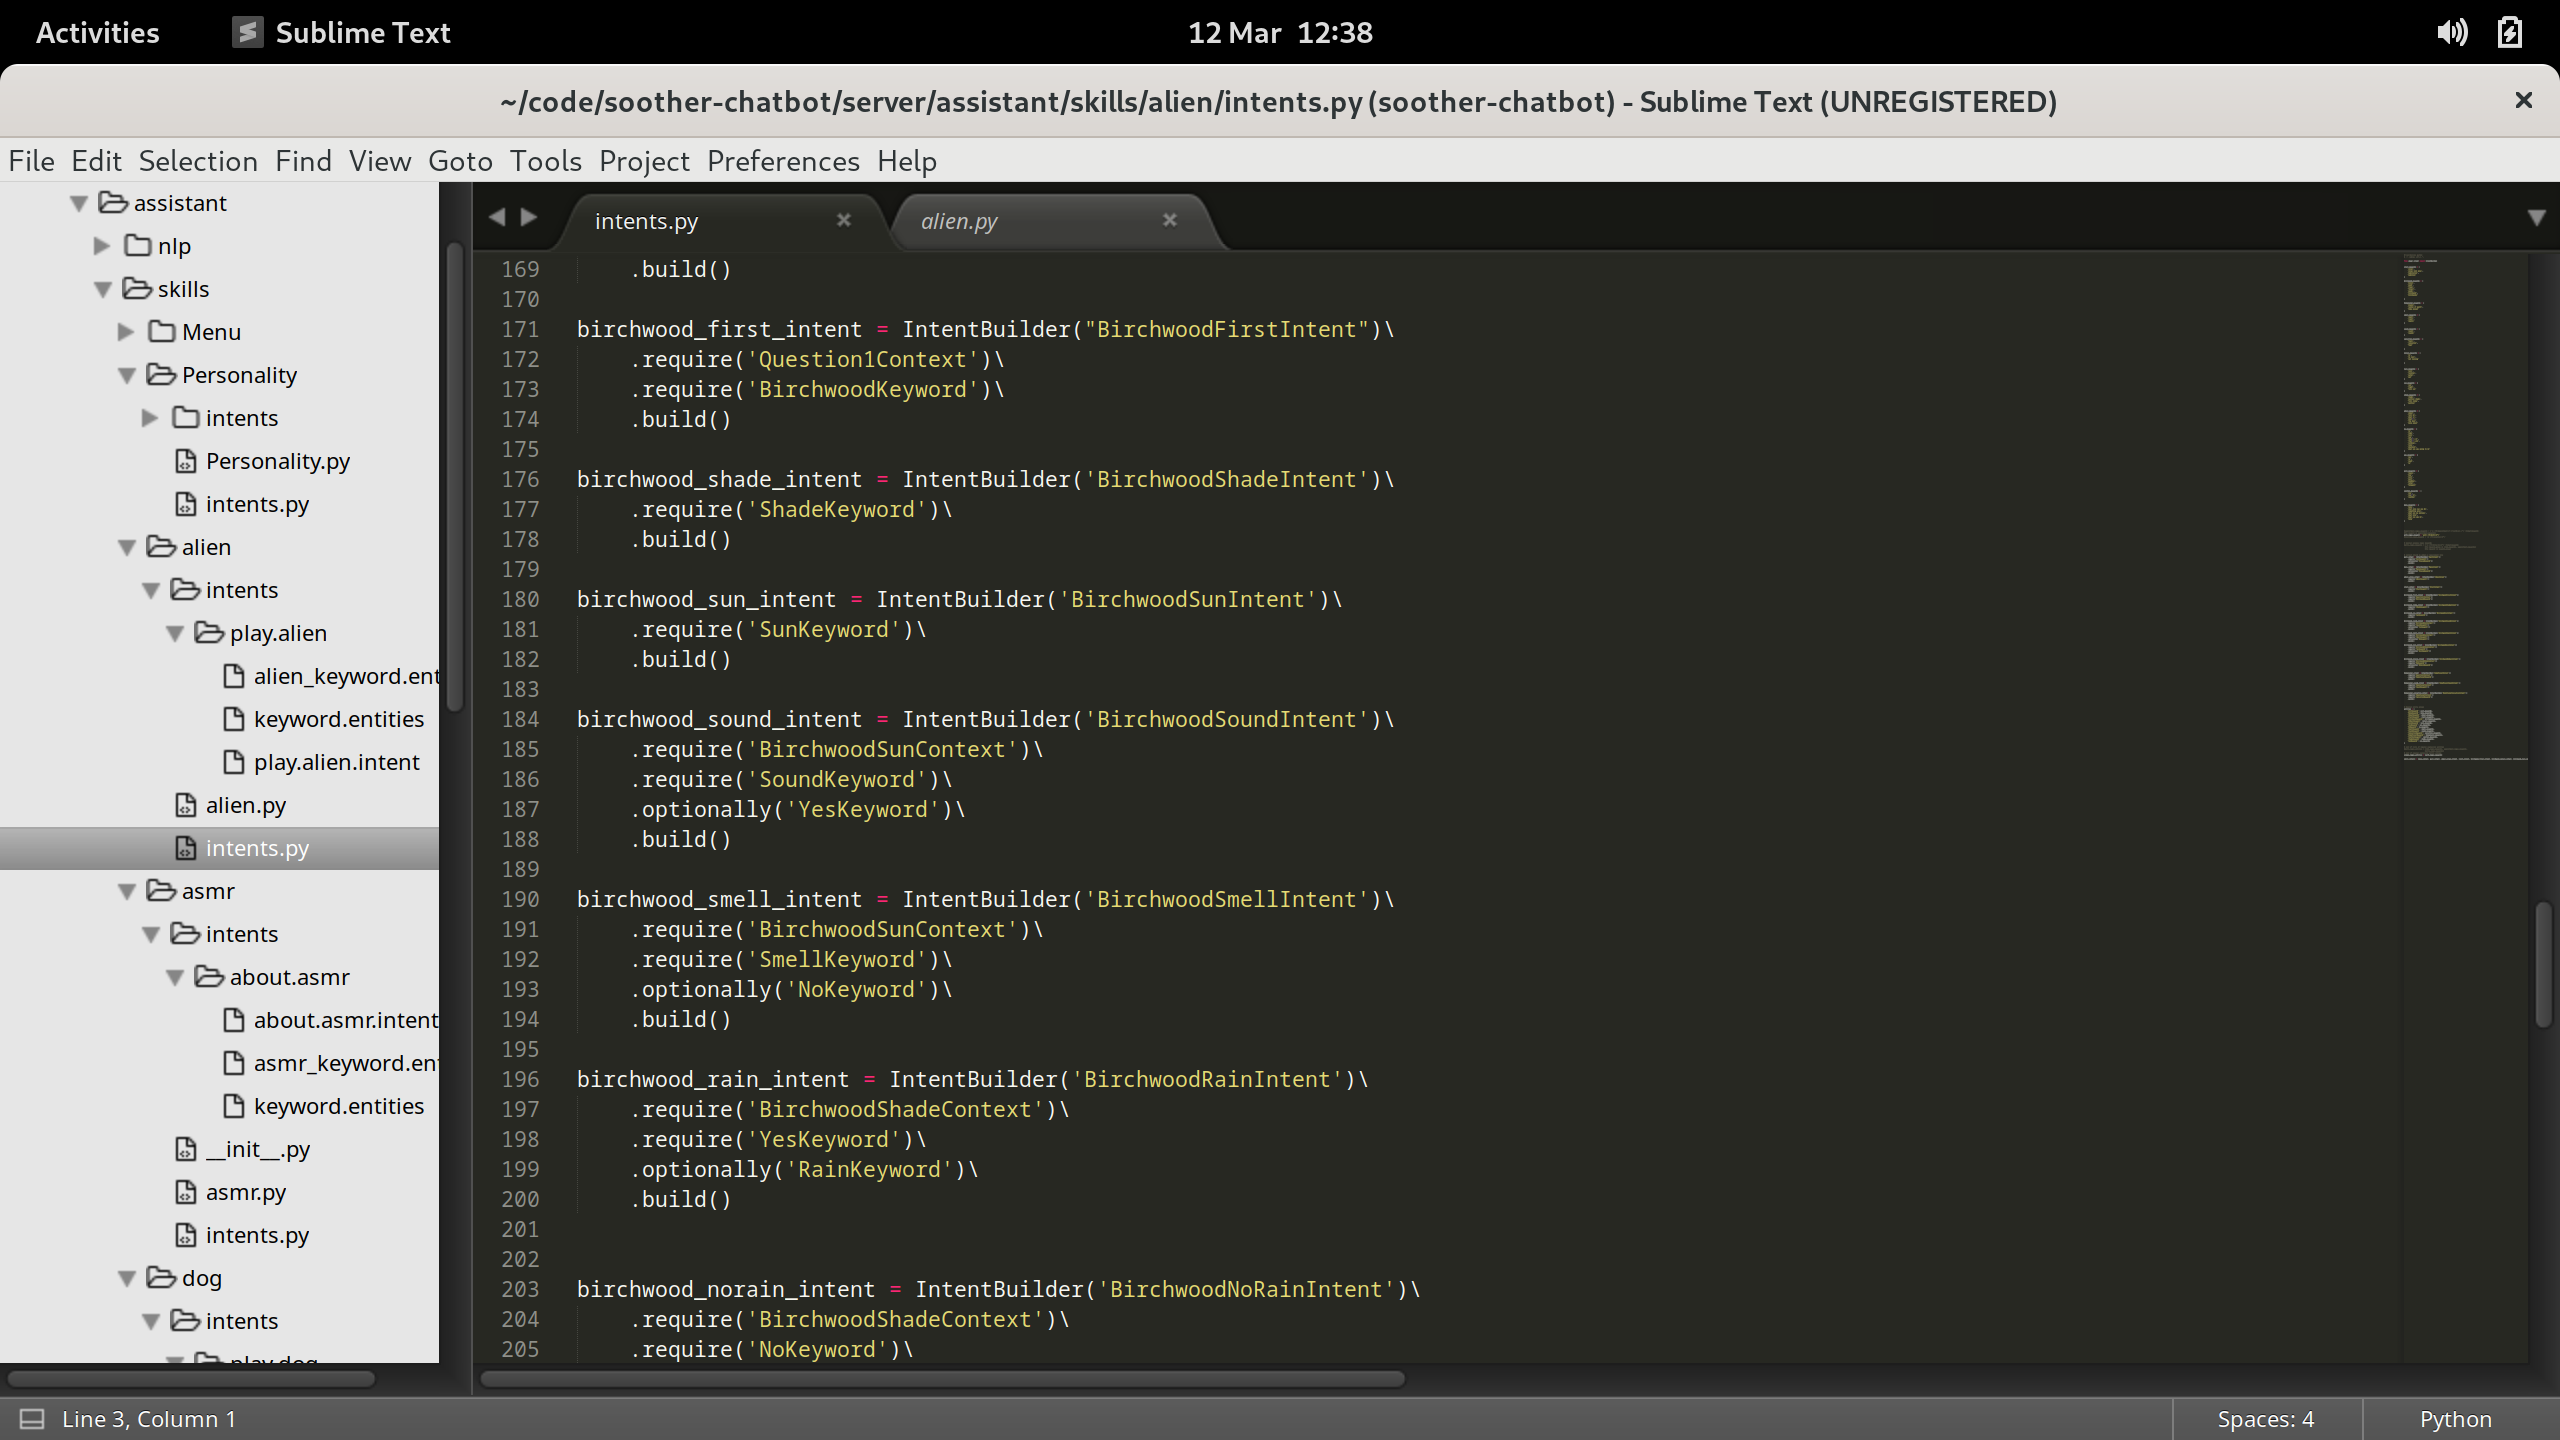Viewport: 2560px width, 1440px height.
Task: Click the side bar toggle icon in status bar
Action: click(32, 1419)
